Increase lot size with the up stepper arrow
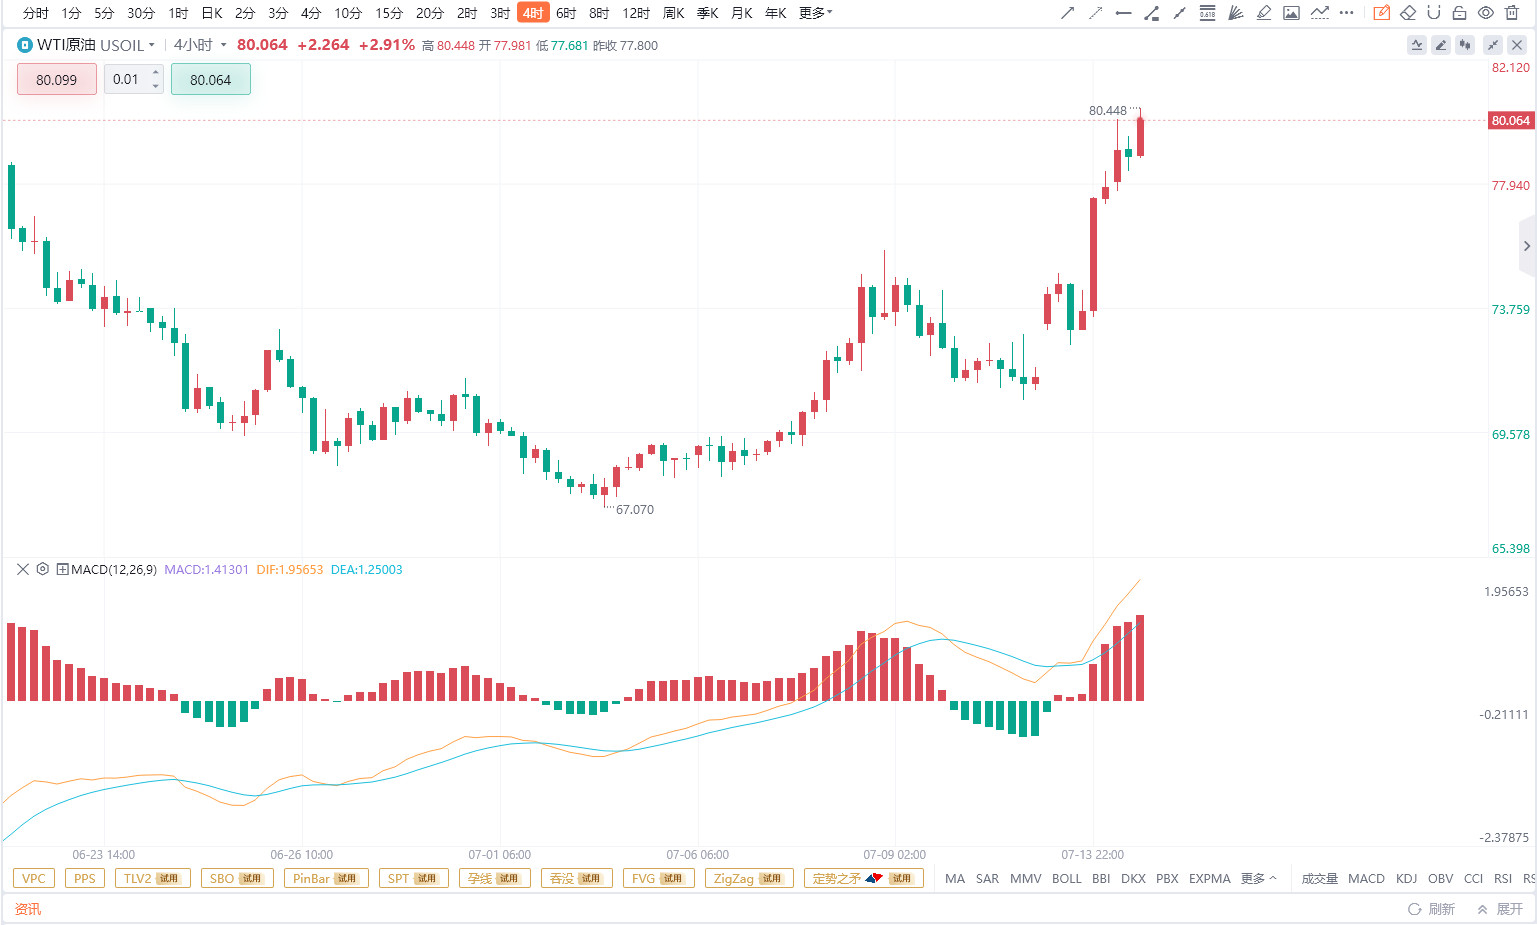 156,72
